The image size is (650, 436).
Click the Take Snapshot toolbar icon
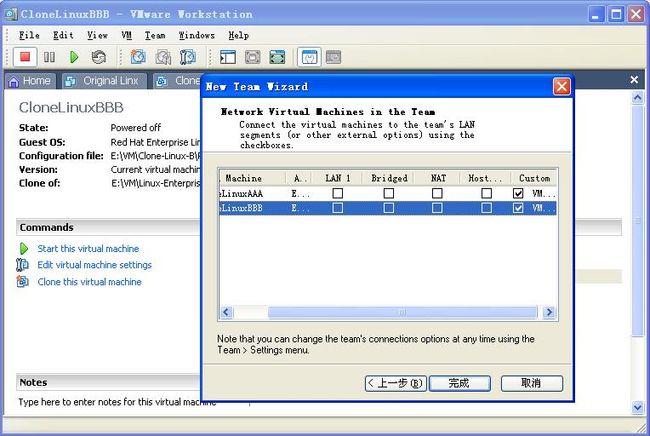[138, 57]
